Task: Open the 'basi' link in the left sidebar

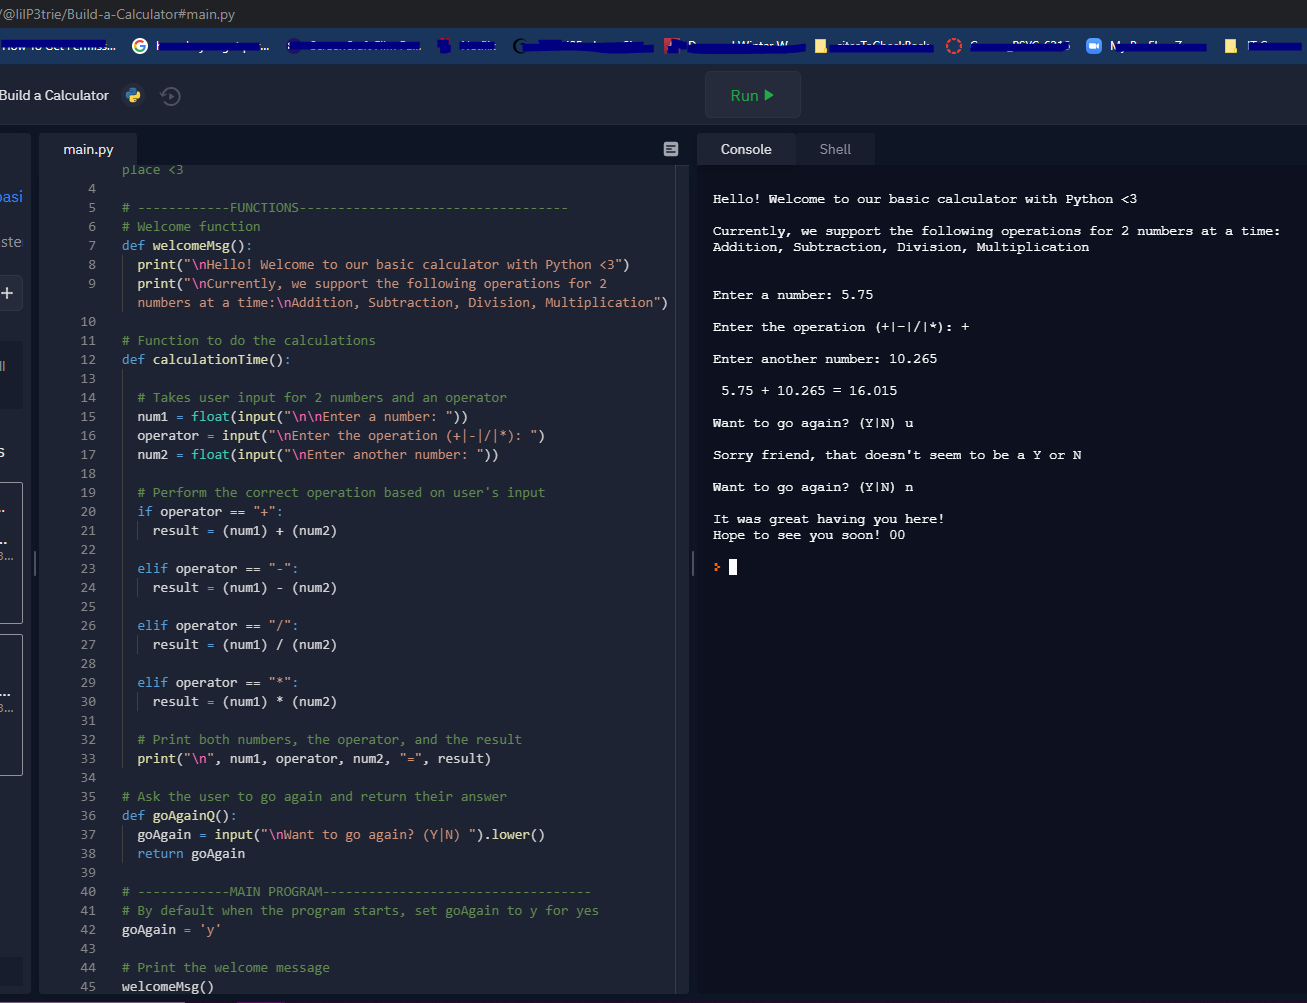Action: click(11, 196)
